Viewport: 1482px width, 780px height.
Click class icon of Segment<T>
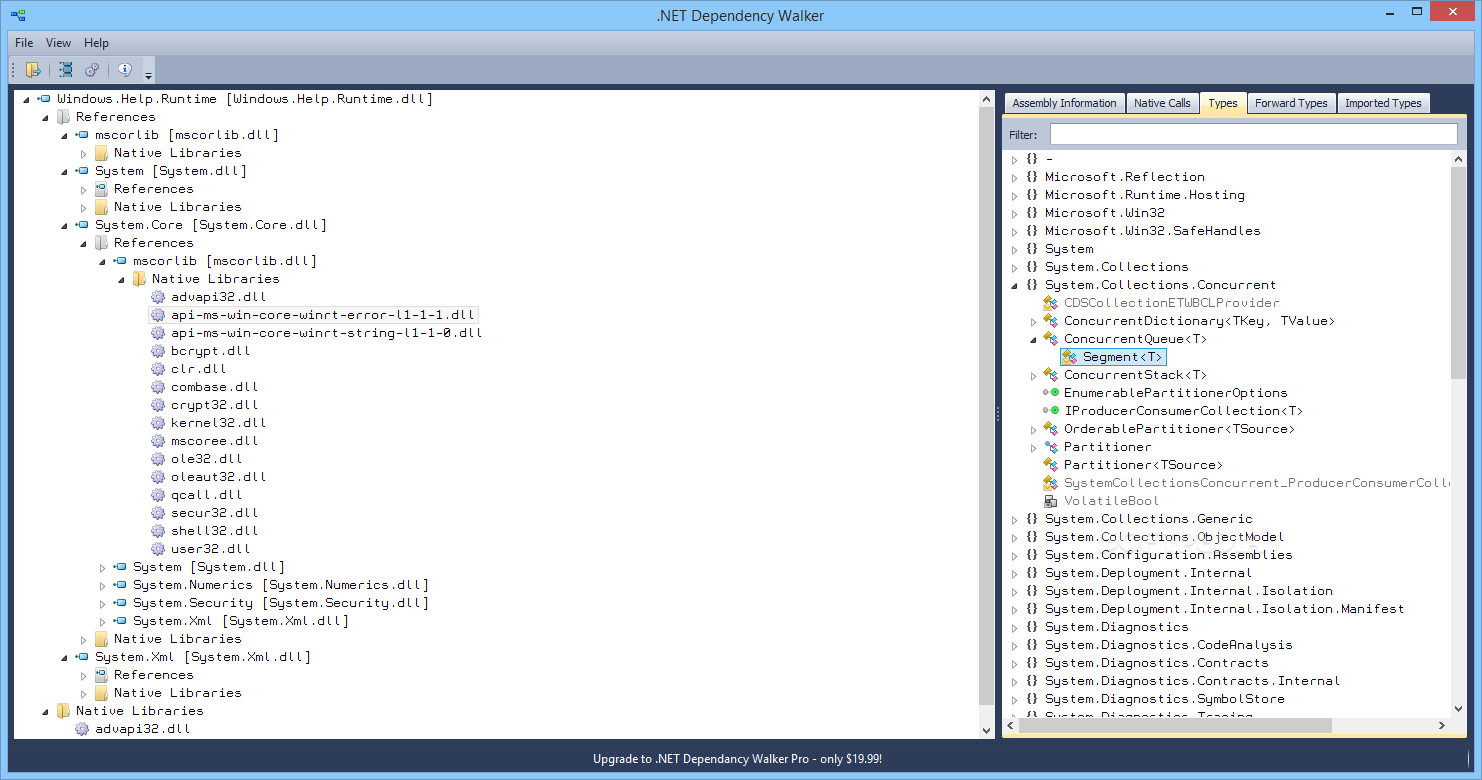click(1070, 357)
